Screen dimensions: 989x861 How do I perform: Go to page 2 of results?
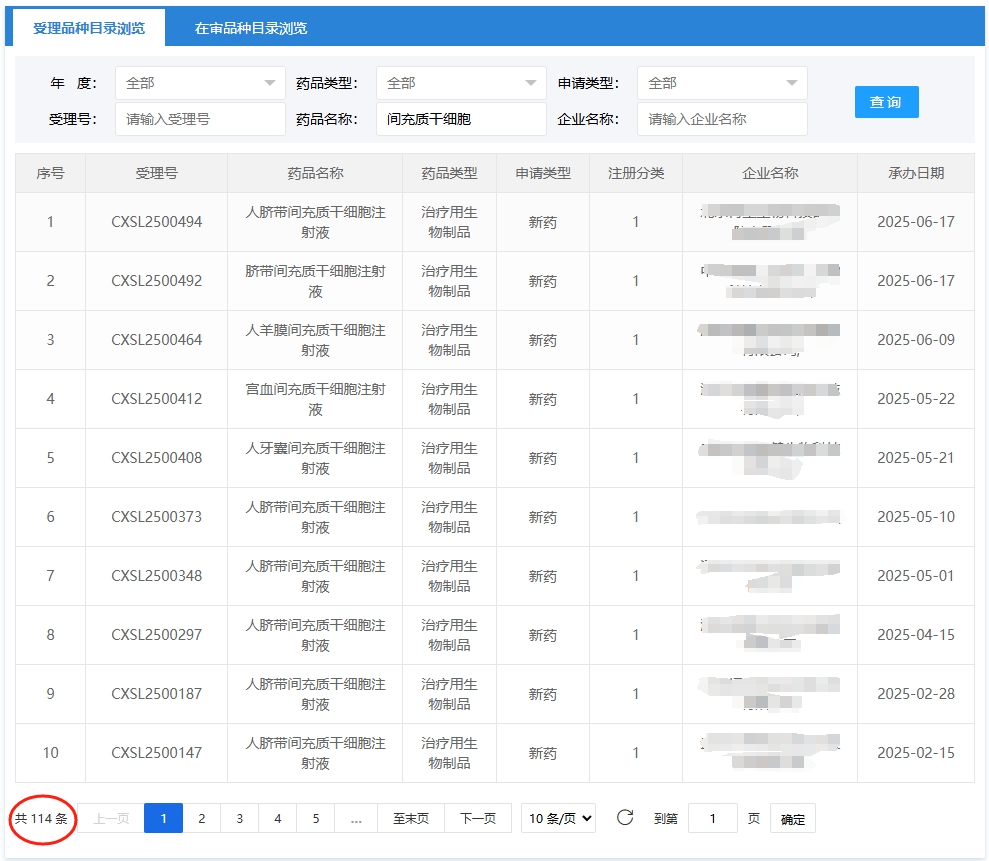click(x=201, y=819)
